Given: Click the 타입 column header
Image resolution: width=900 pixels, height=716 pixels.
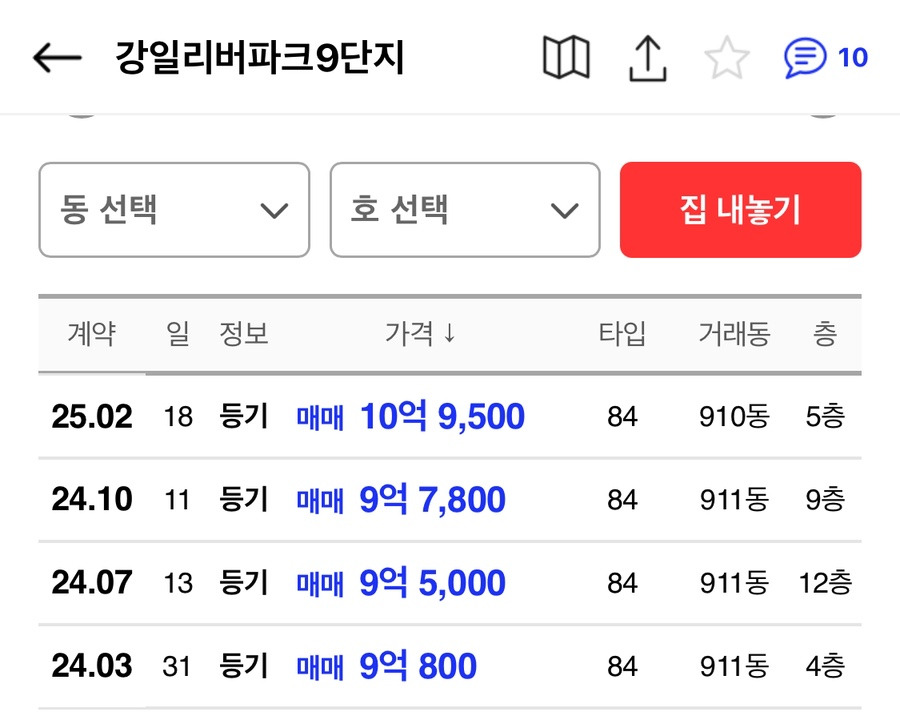Looking at the screenshot, I should tap(622, 333).
